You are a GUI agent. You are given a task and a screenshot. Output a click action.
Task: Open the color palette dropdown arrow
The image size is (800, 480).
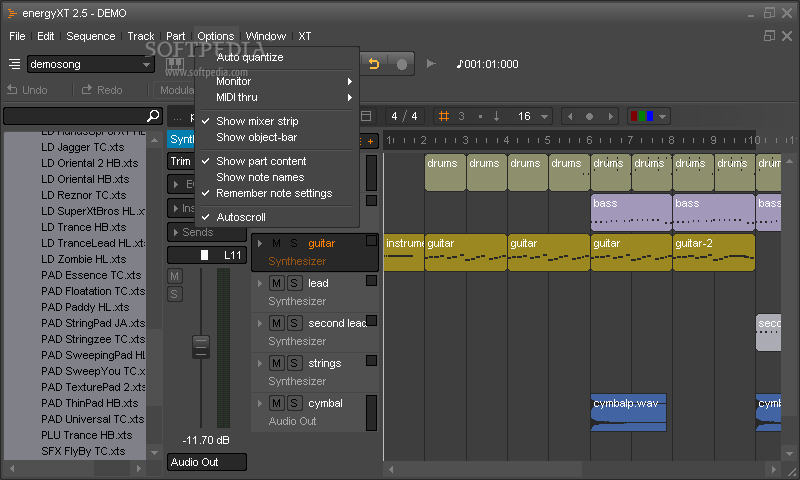point(662,116)
